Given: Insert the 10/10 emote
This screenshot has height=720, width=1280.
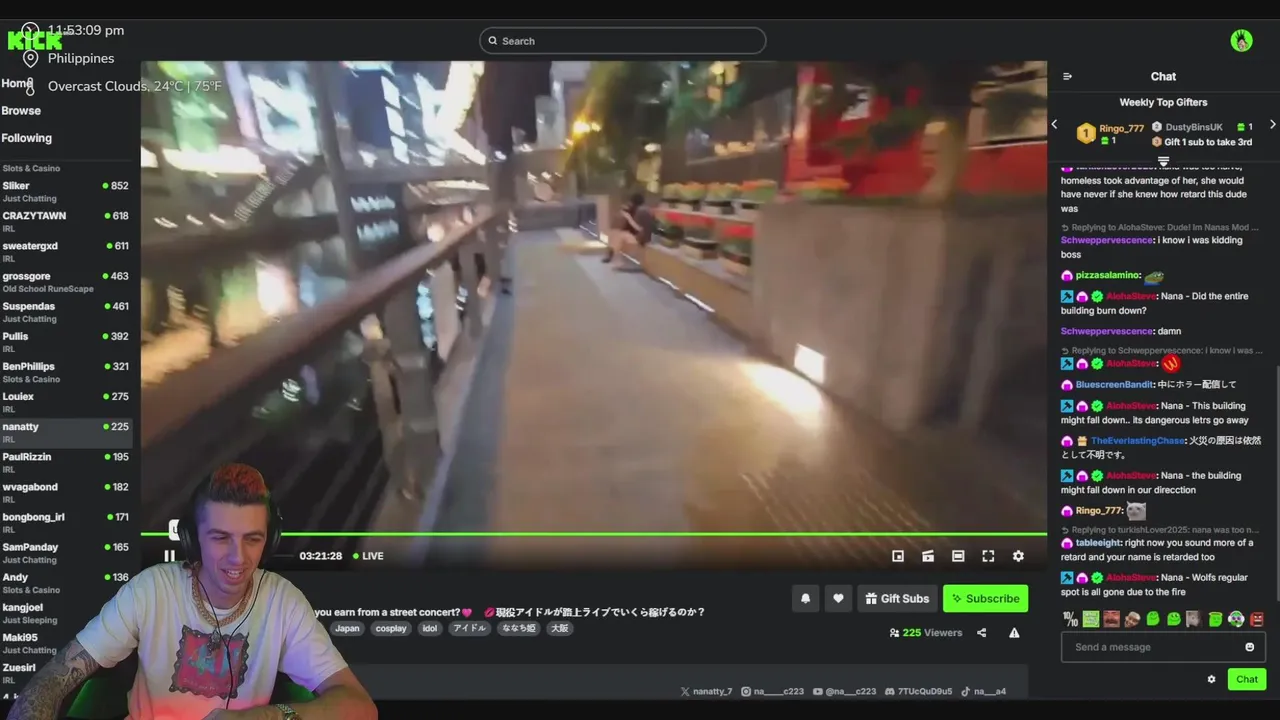Looking at the screenshot, I should (1070, 619).
